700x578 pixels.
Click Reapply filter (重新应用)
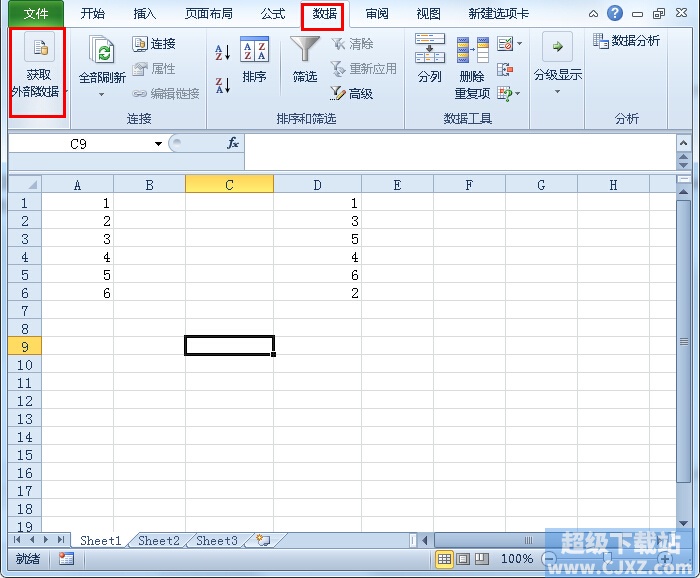(x=364, y=69)
